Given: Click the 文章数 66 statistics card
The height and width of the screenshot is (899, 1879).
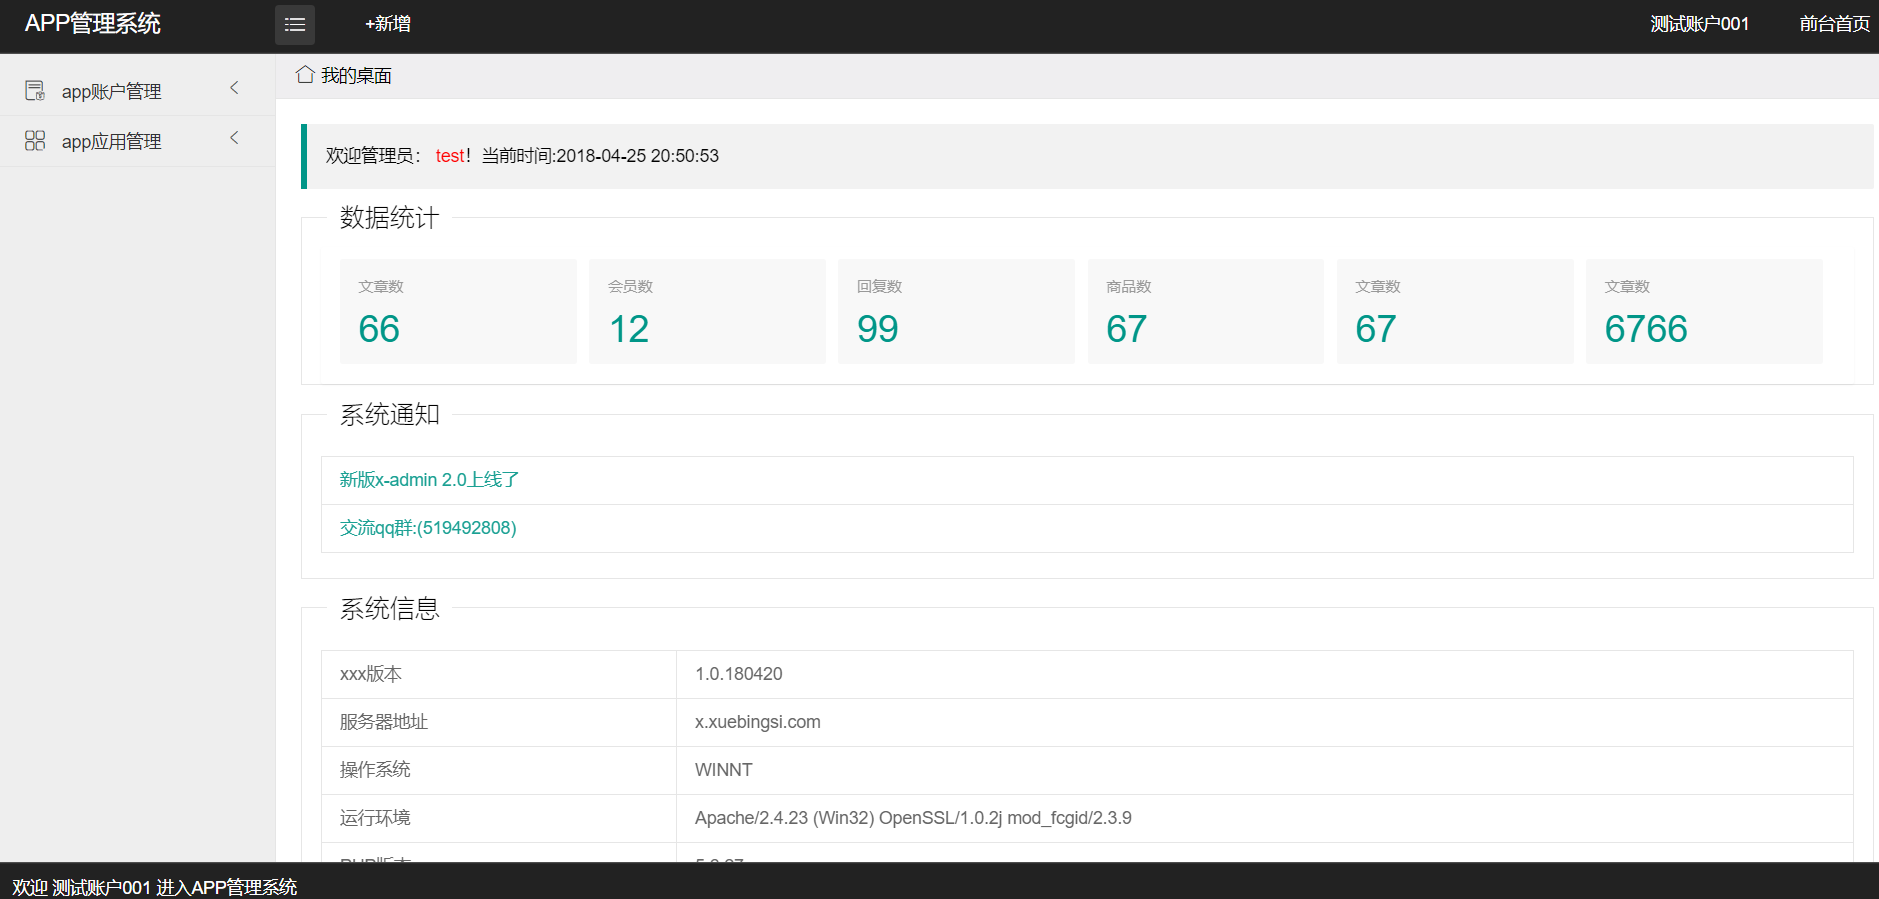Looking at the screenshot, I should coord(458,311).
